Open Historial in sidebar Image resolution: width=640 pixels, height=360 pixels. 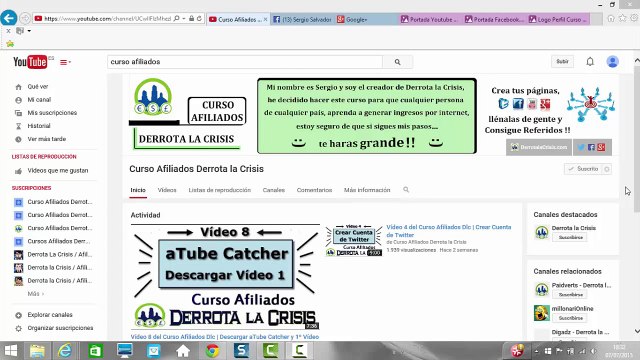(39, 126)
